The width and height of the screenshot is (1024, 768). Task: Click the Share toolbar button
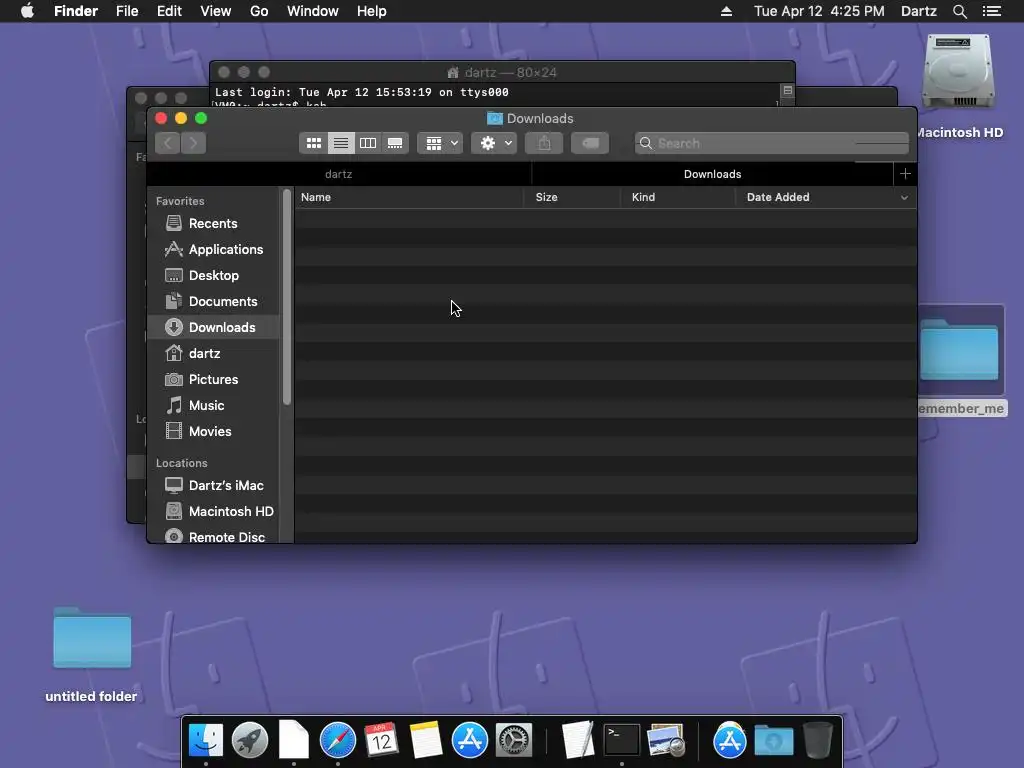[x=544, y=143]
